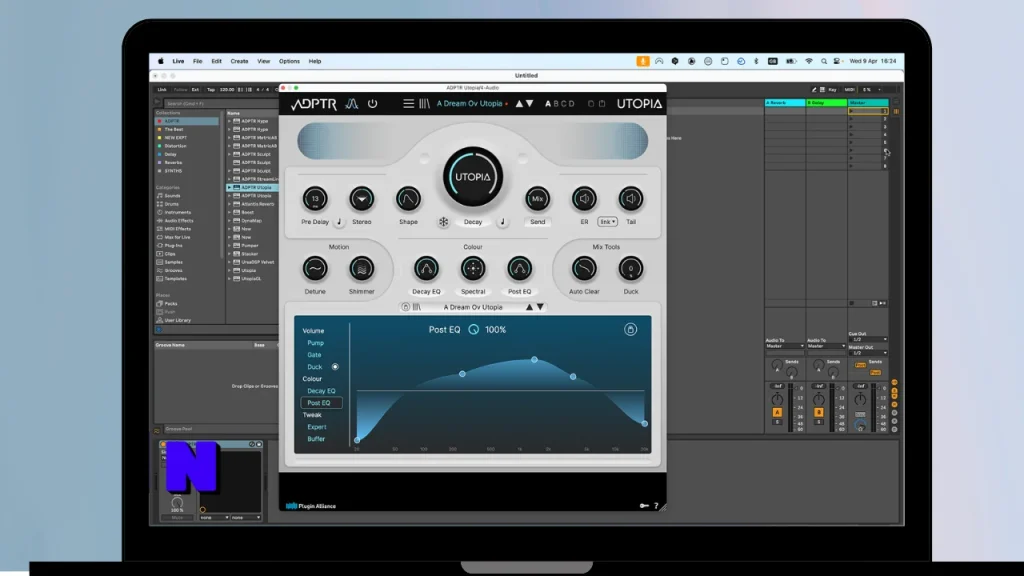Open the Gate page in the editor sidebar

pos(314,355)
